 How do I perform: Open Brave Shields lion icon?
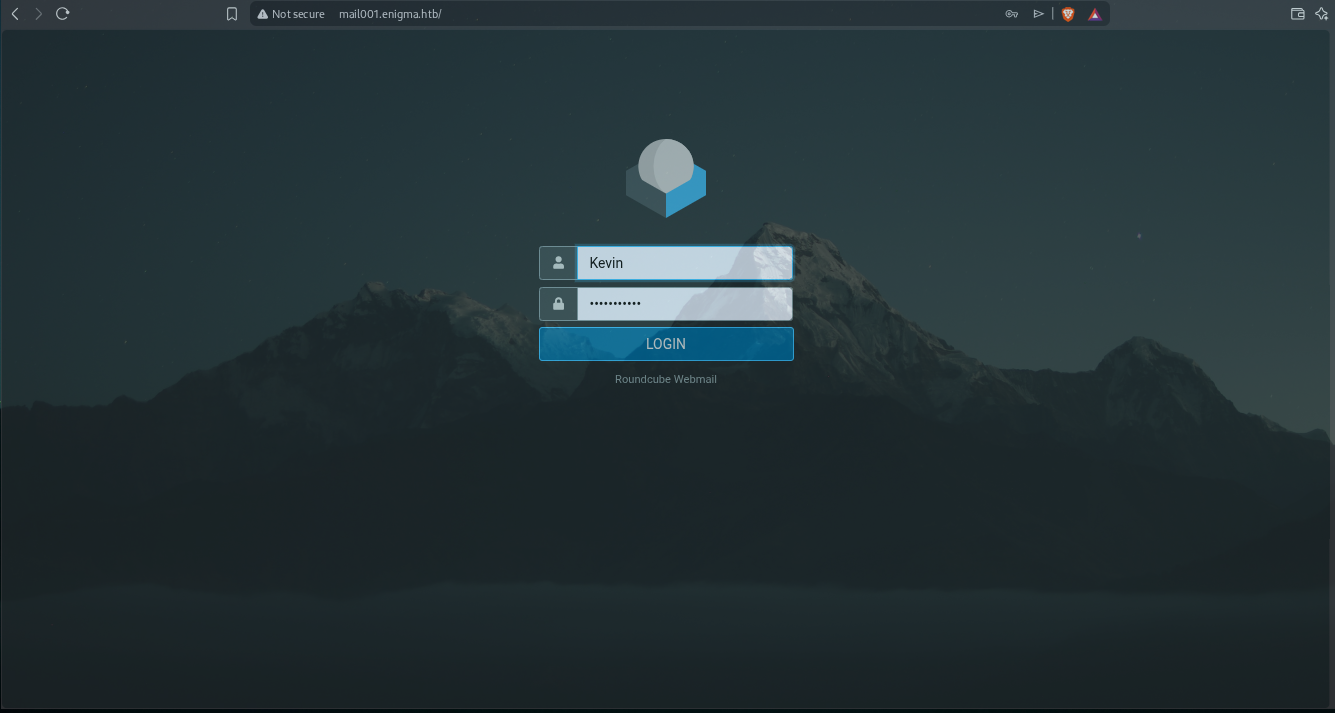coord(1068,14)
